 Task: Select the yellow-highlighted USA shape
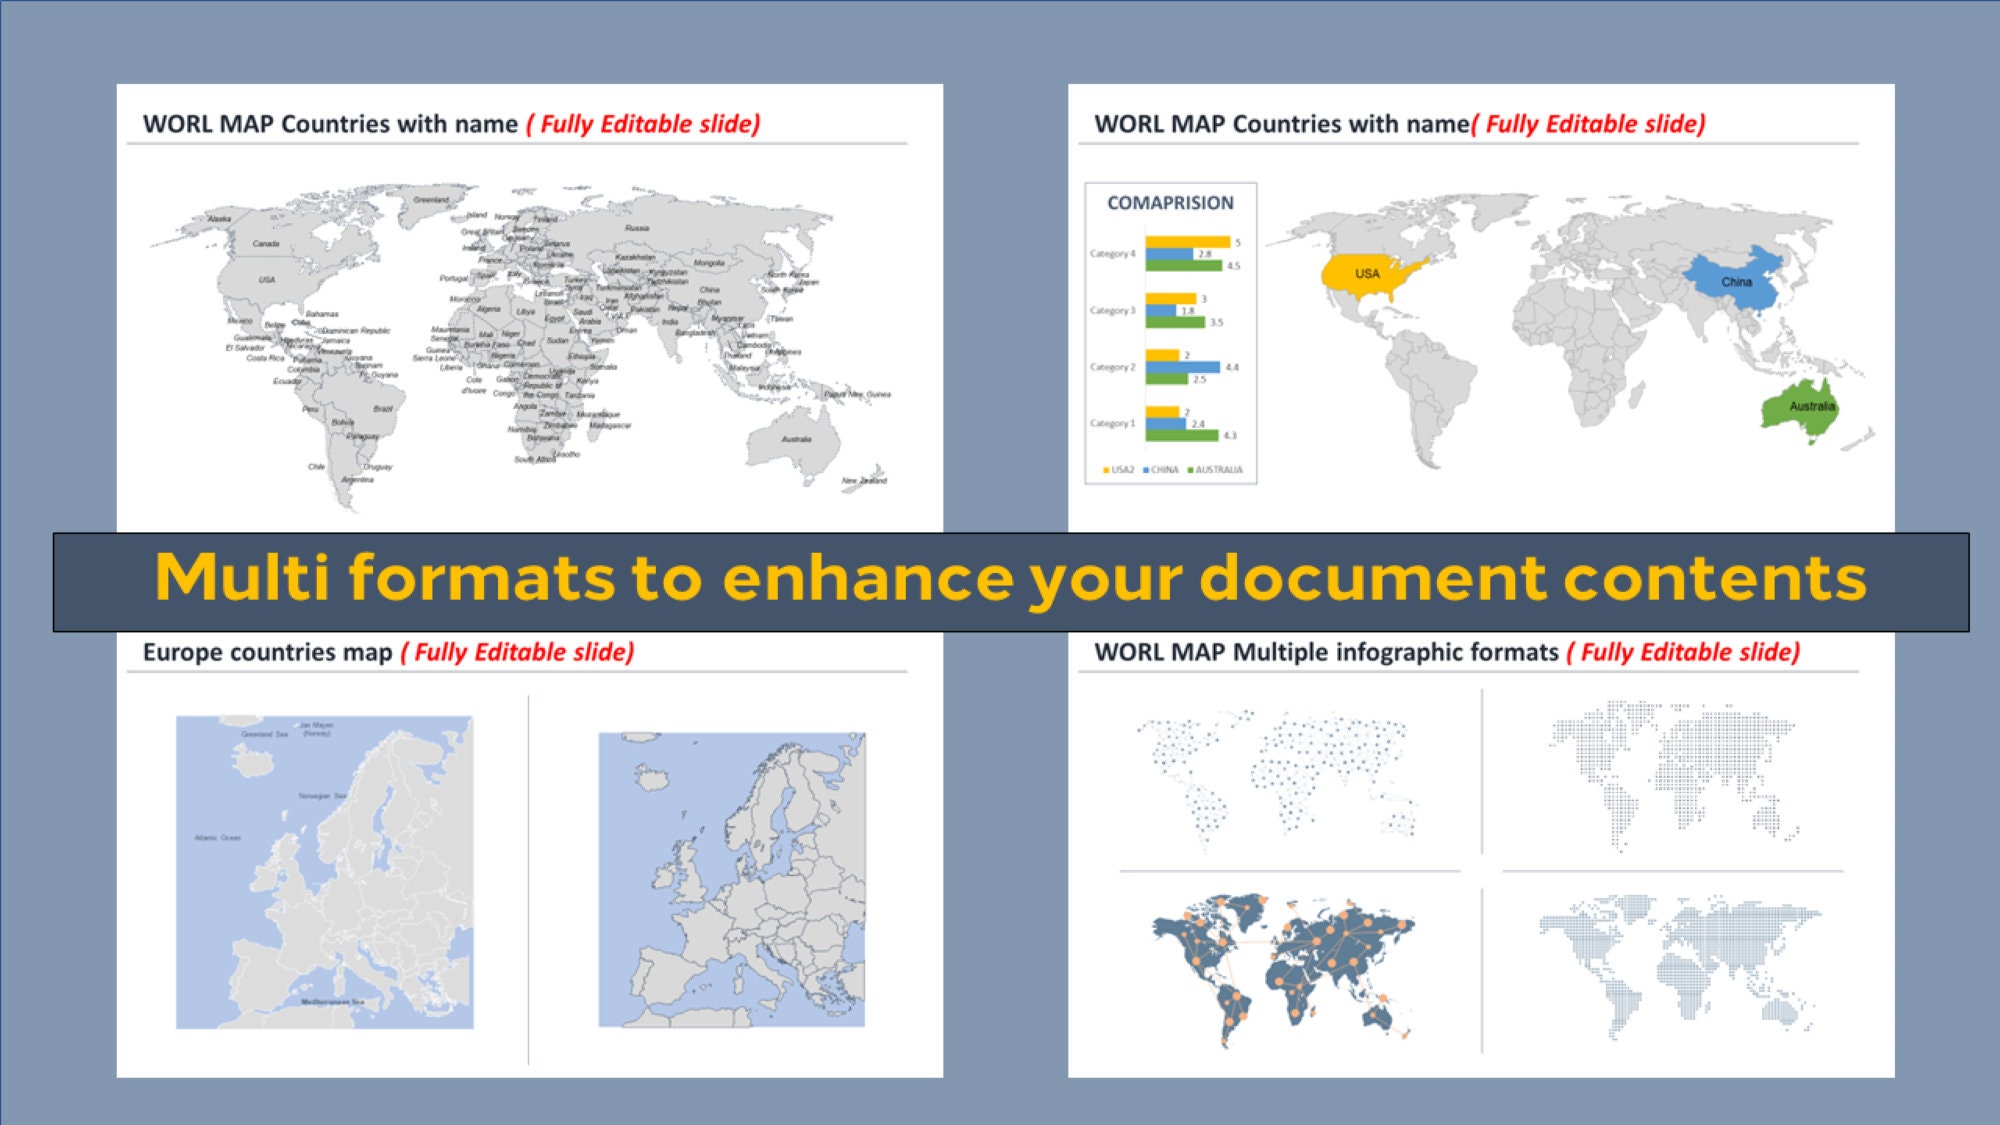coord(1365,272)
